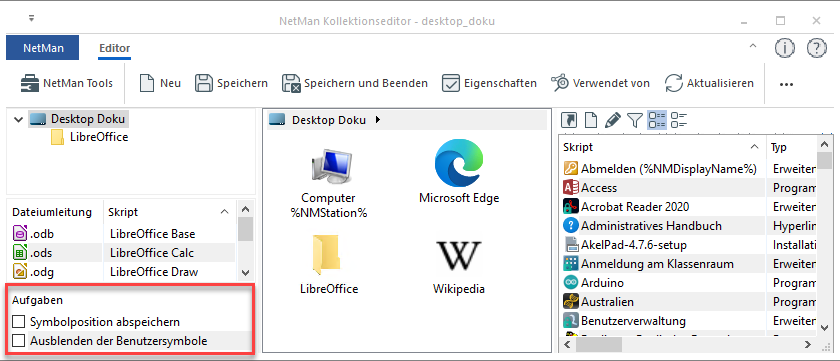
Task: Click the pencil edit icon above the script list
Action: (612, 119)
